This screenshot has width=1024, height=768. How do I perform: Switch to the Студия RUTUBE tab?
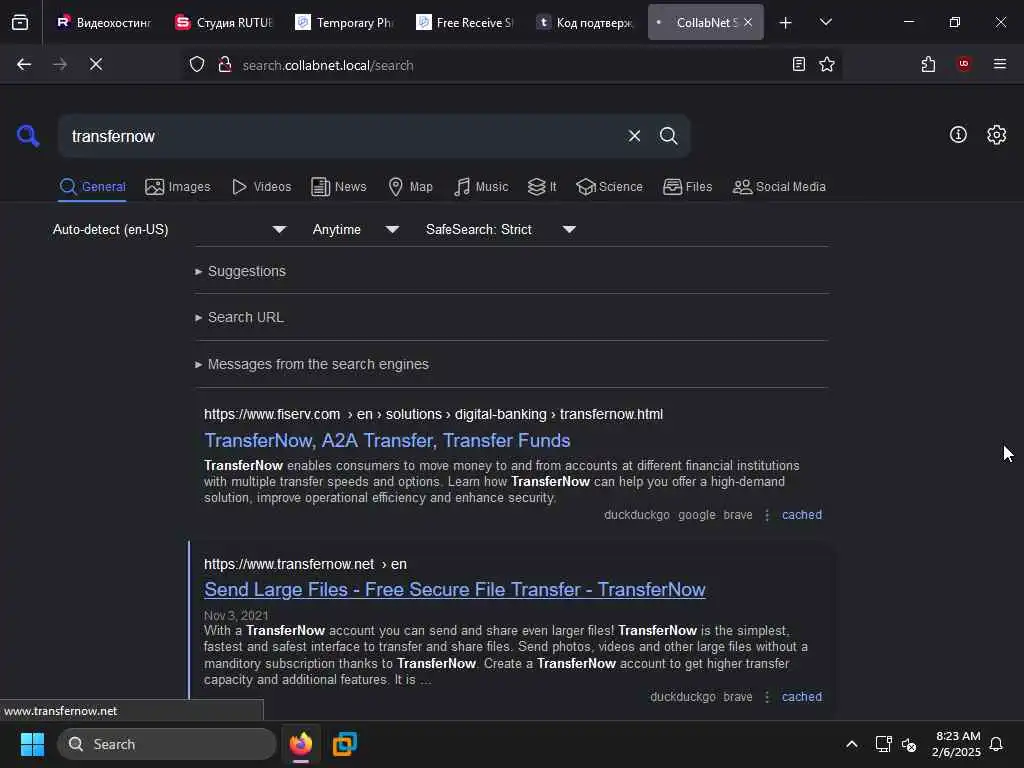tap(224, 22)
